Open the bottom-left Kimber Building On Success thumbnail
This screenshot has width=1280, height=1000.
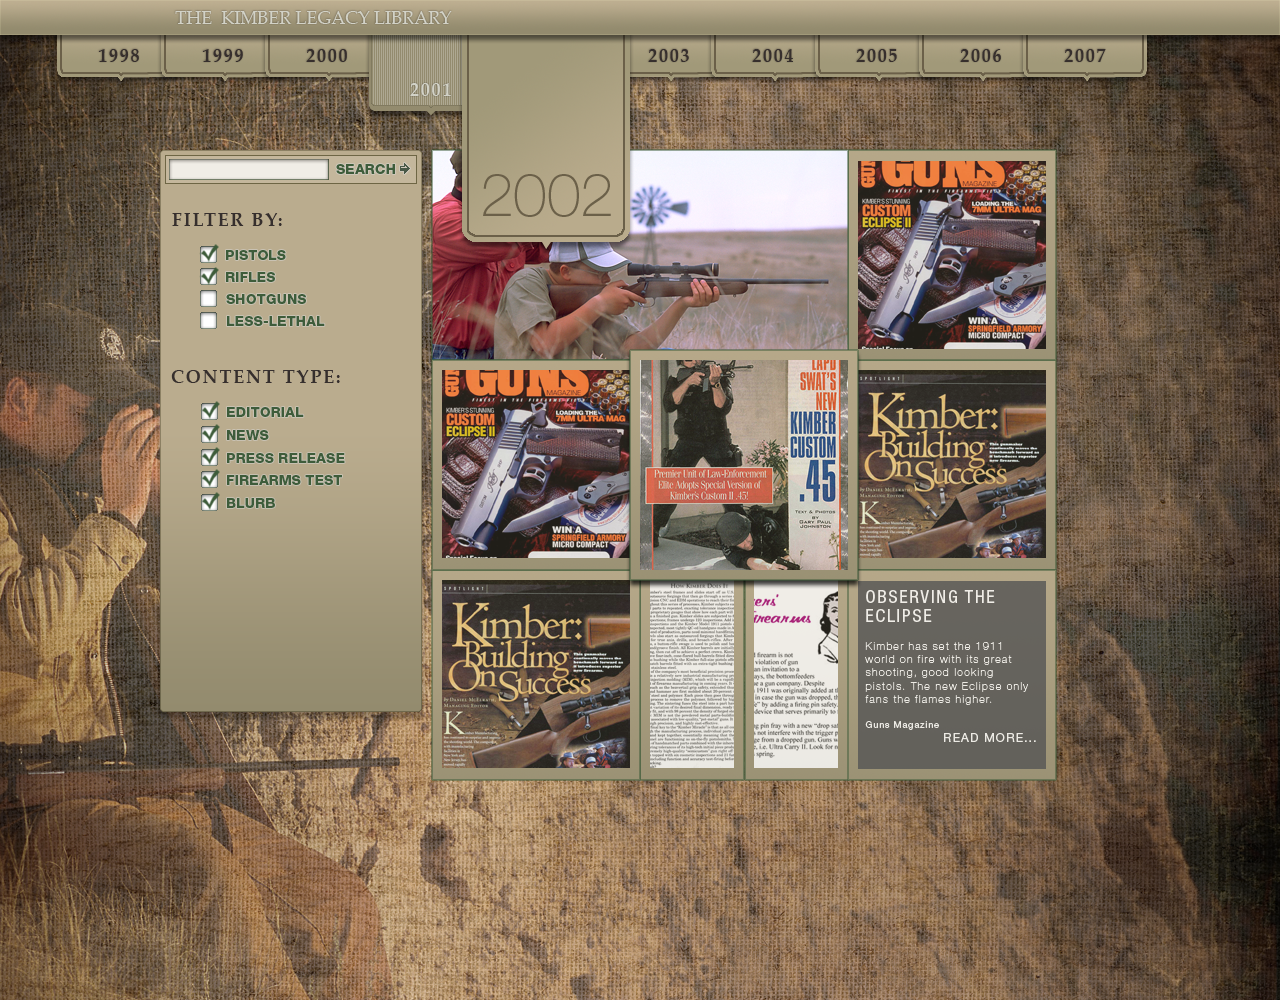[536, 674]
